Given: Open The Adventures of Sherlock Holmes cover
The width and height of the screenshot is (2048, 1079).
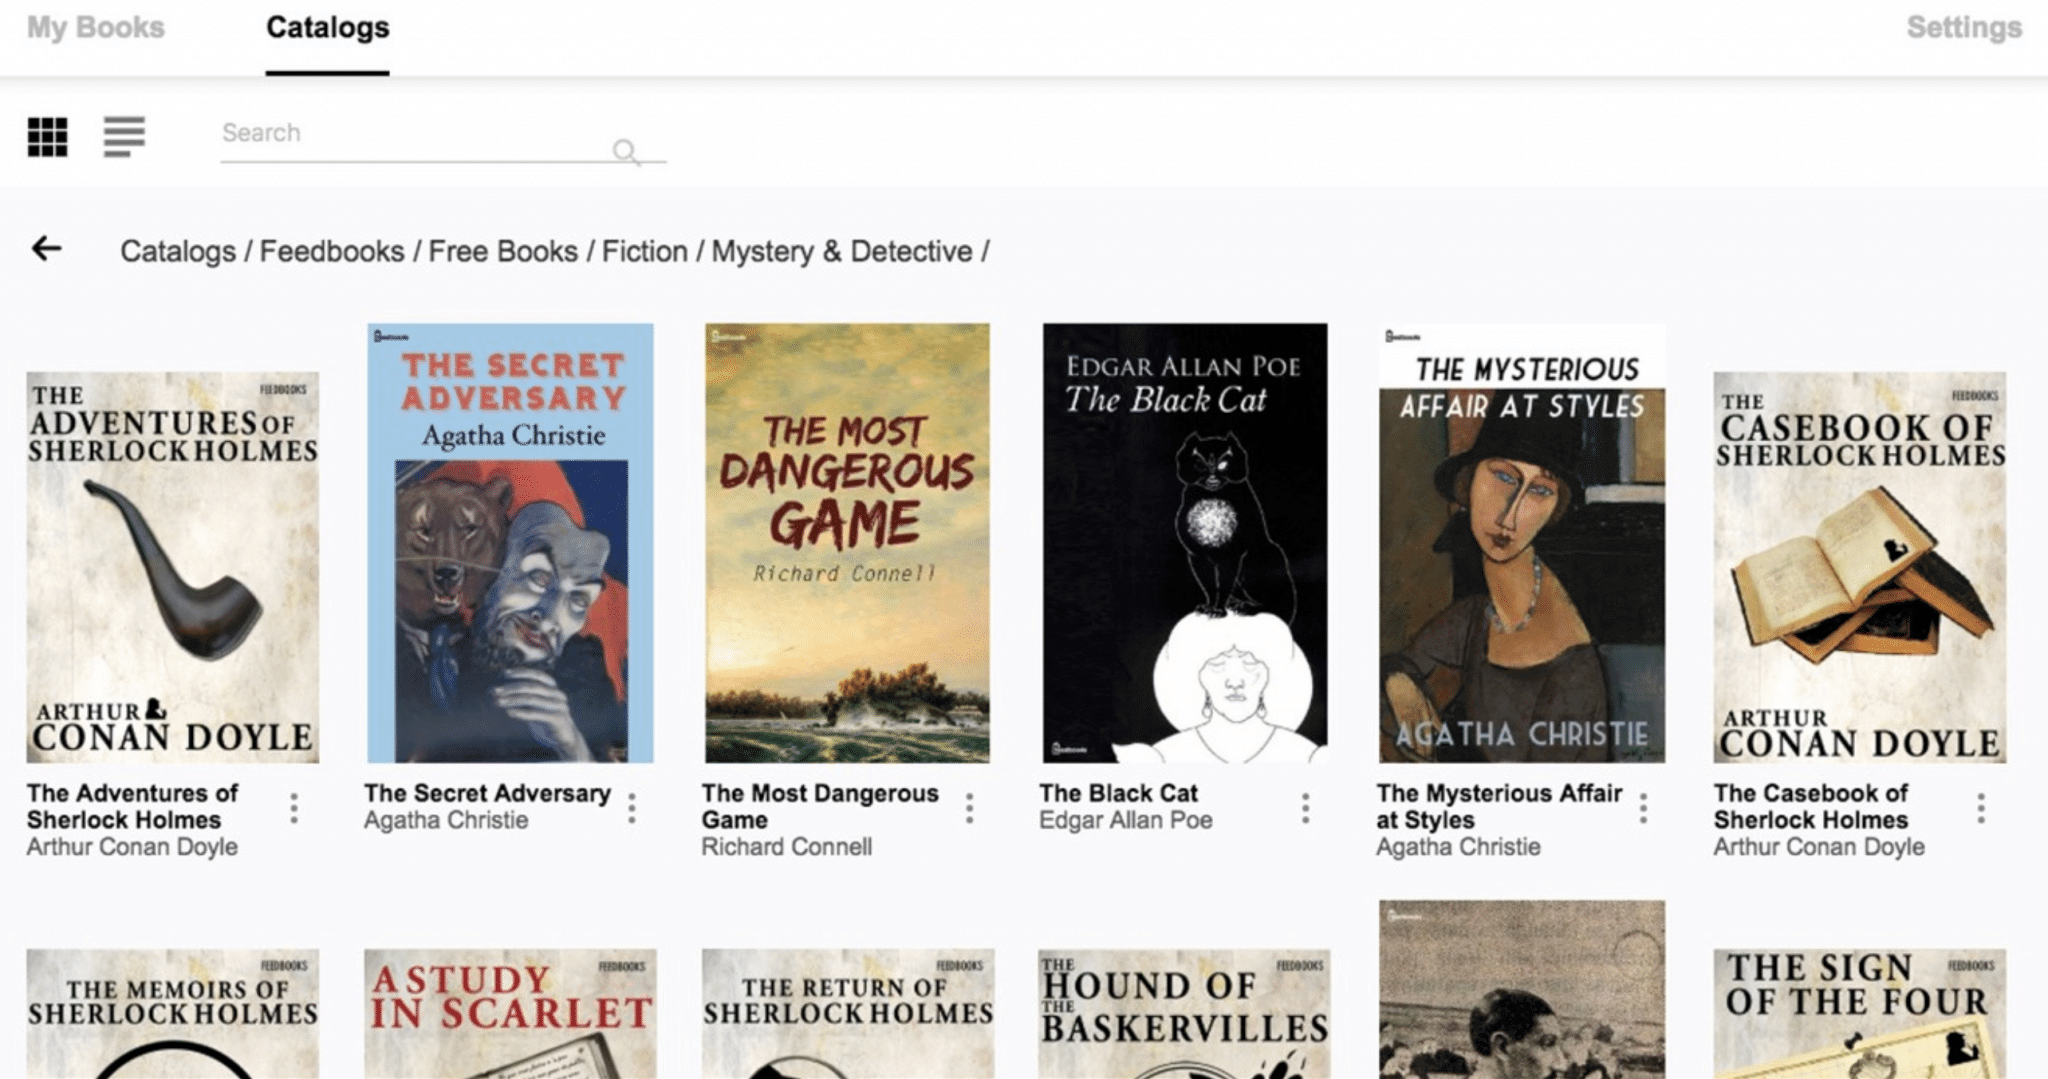Looking at the screenshot, I should click(x=173, y=567).
